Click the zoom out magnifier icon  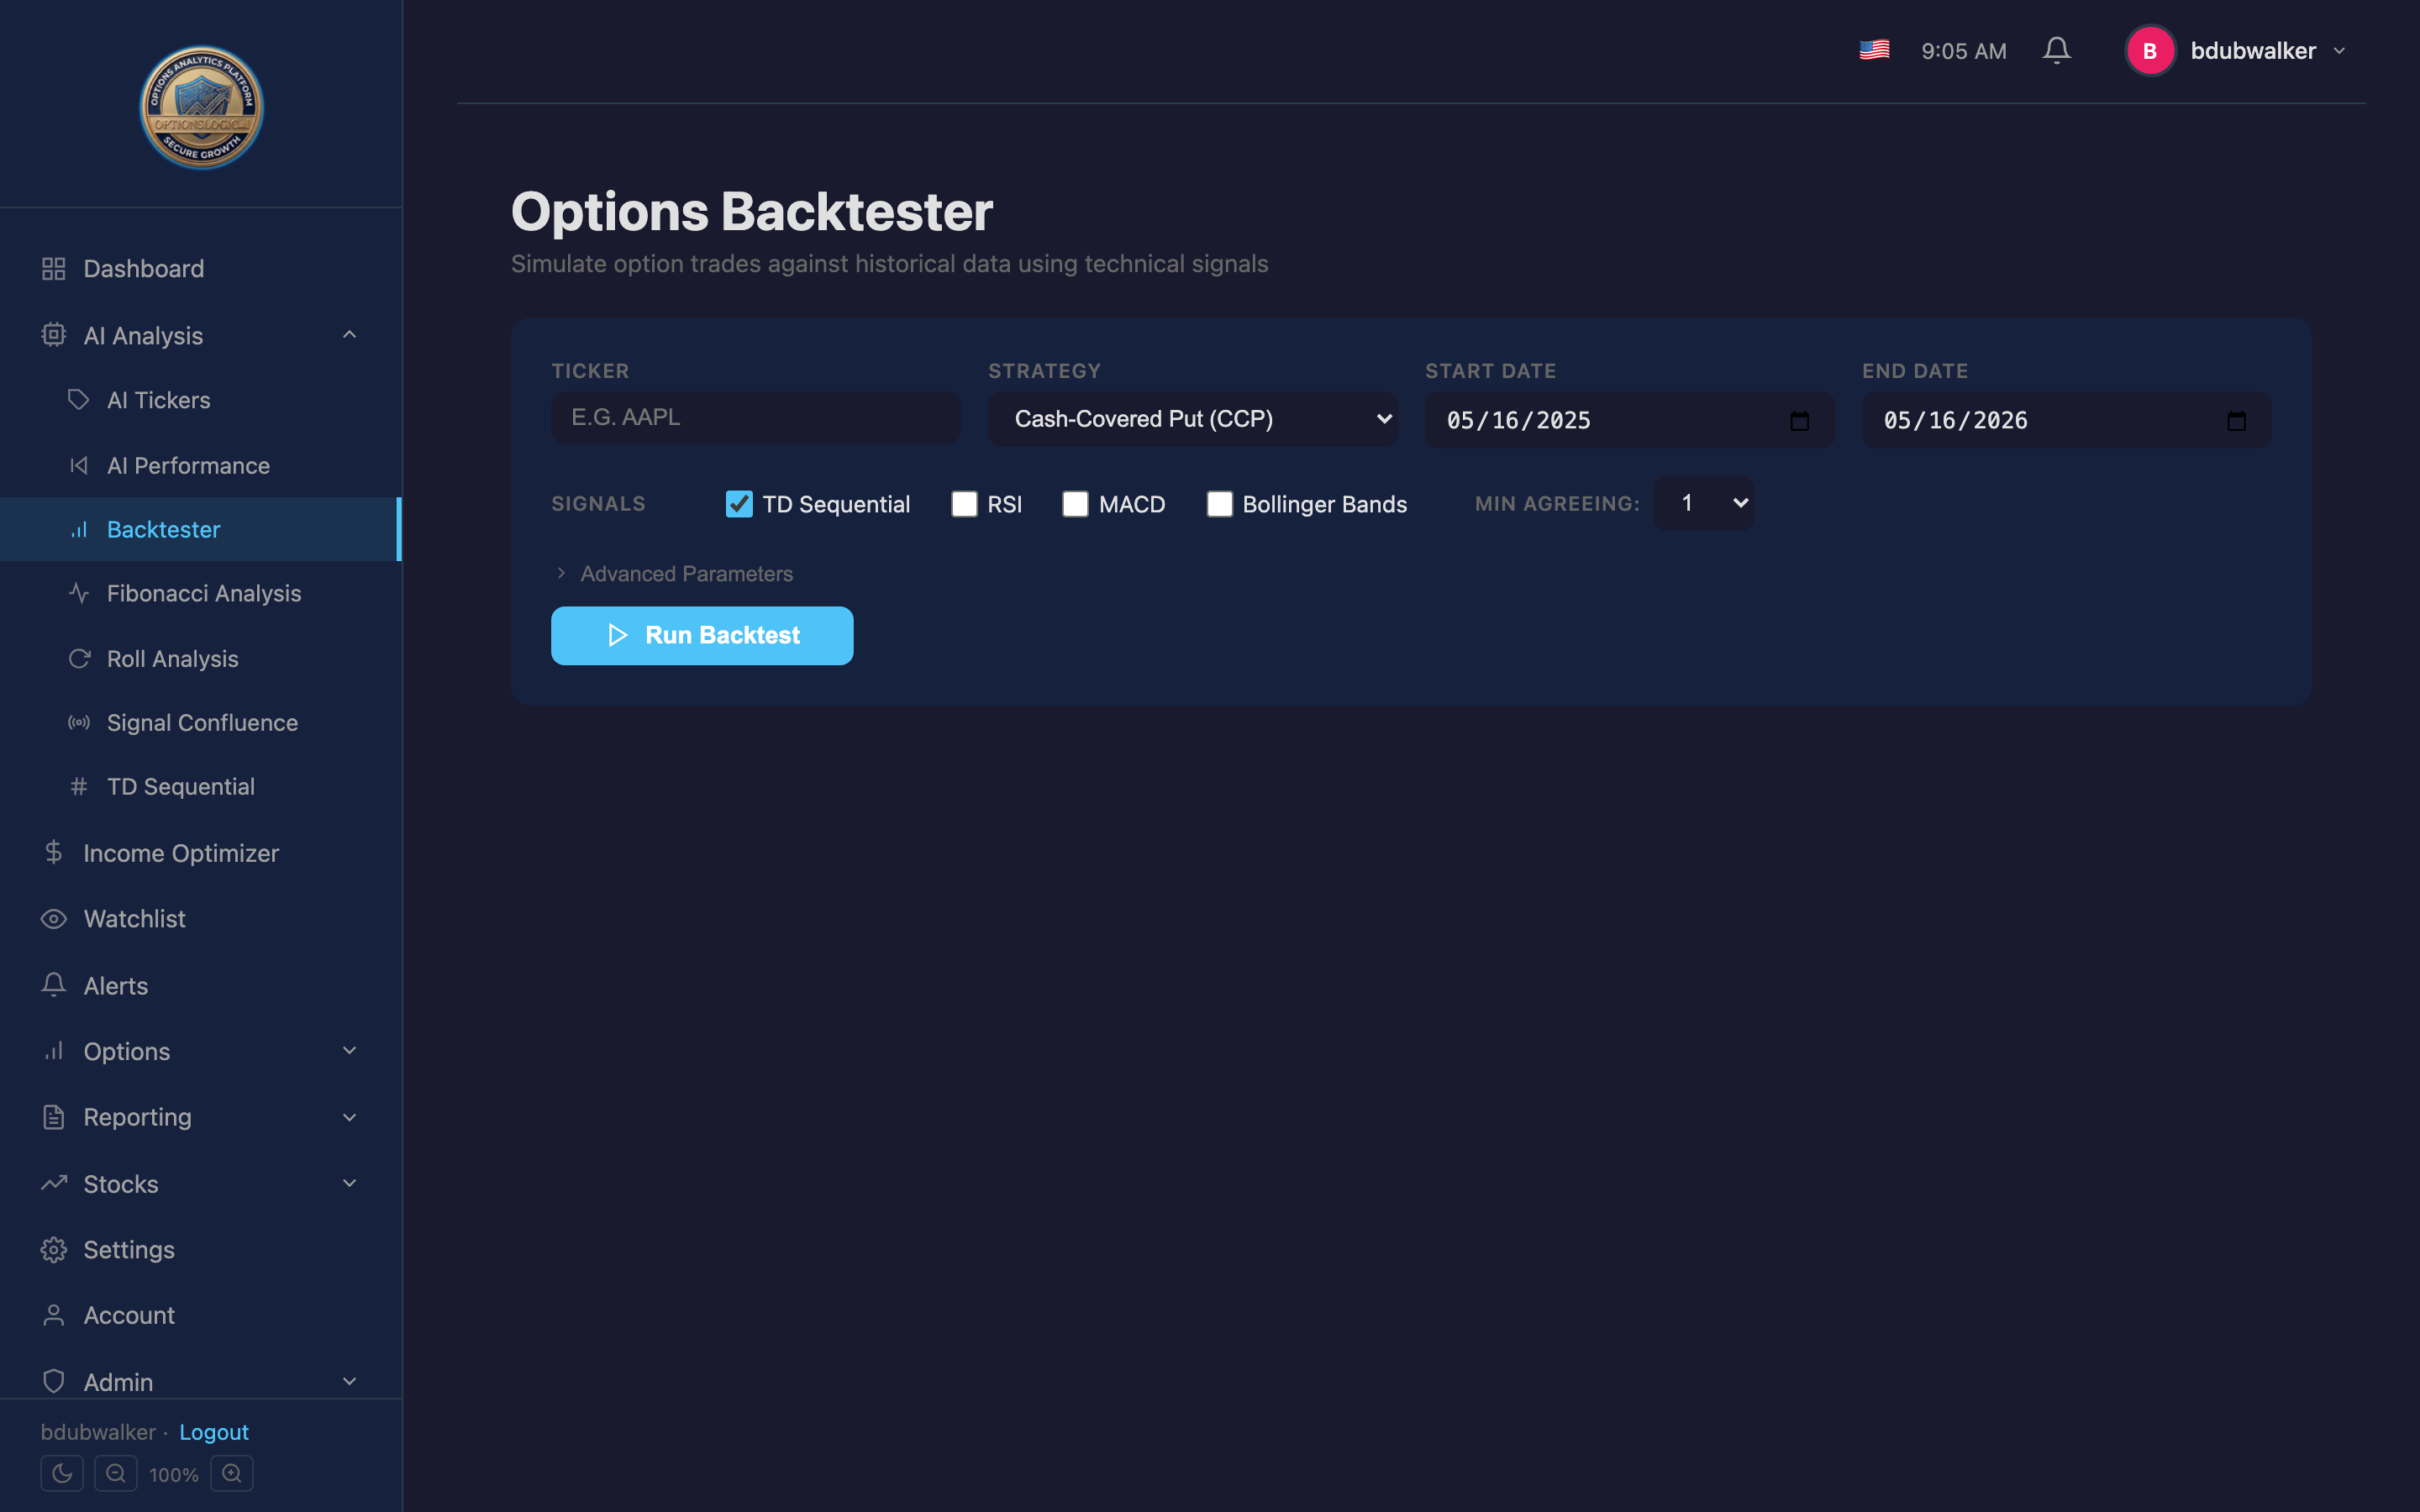pos(116,1473)
